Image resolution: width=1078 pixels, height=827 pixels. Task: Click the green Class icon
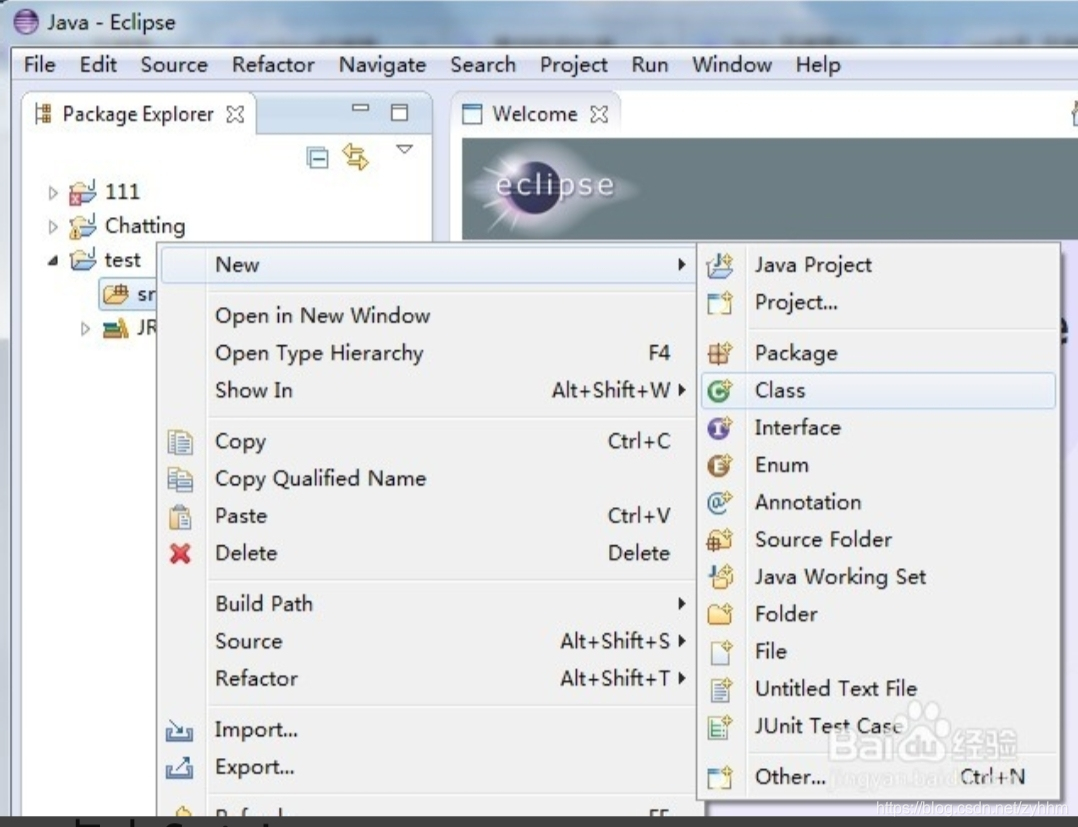coord(720,390)
